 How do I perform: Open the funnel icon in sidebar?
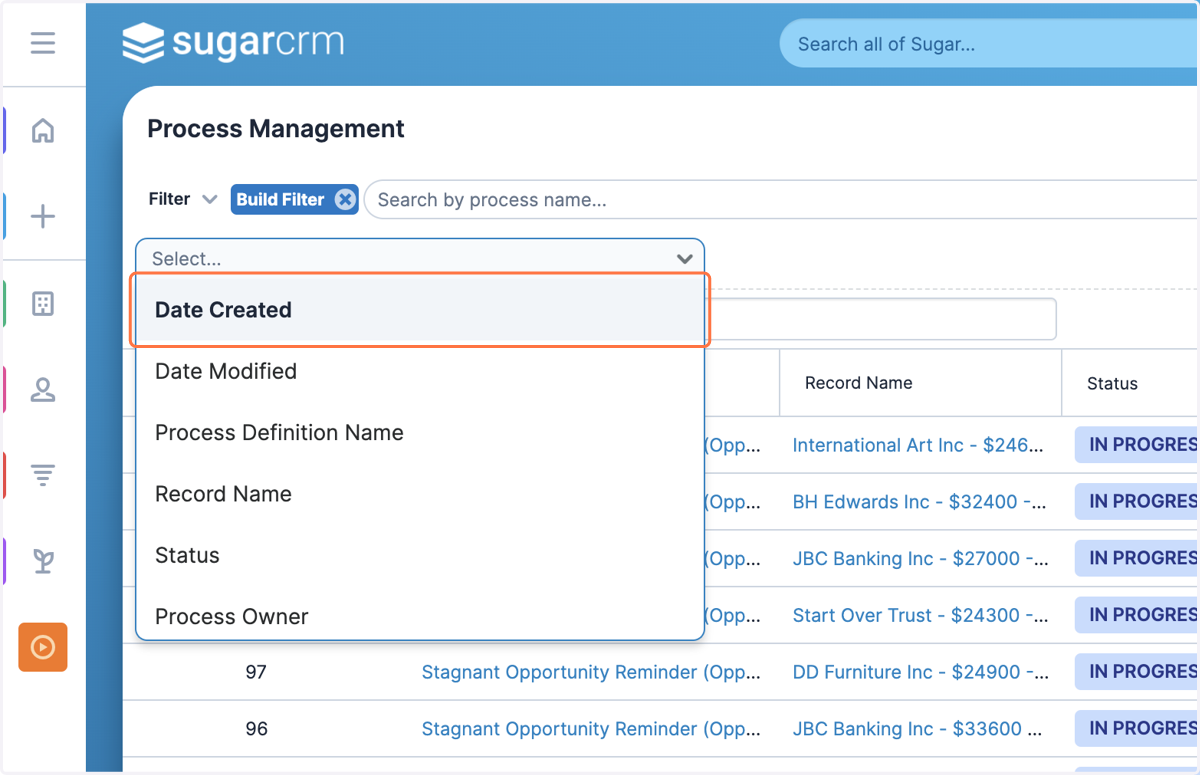[x=43, y=475]
